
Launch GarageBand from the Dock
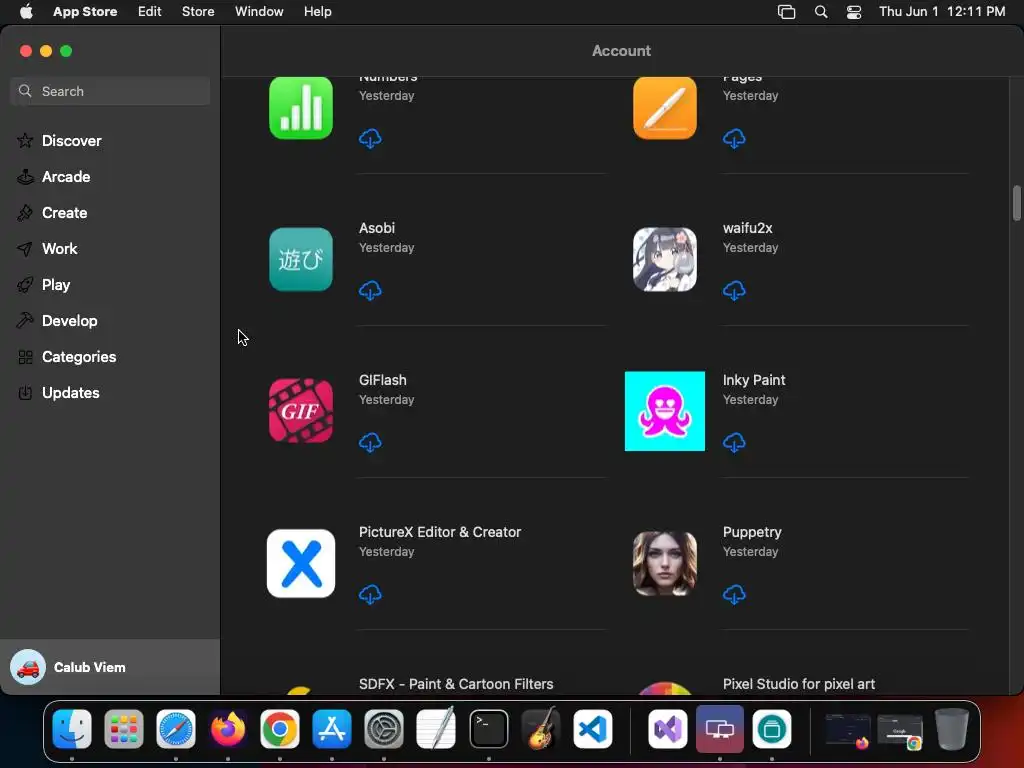pos(541,729)
